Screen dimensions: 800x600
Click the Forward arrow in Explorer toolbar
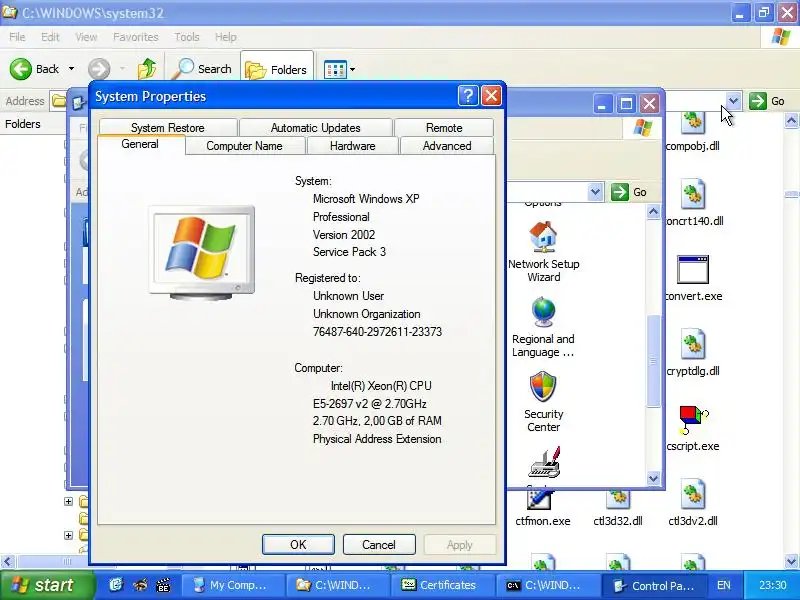click(x=99, y=69)
